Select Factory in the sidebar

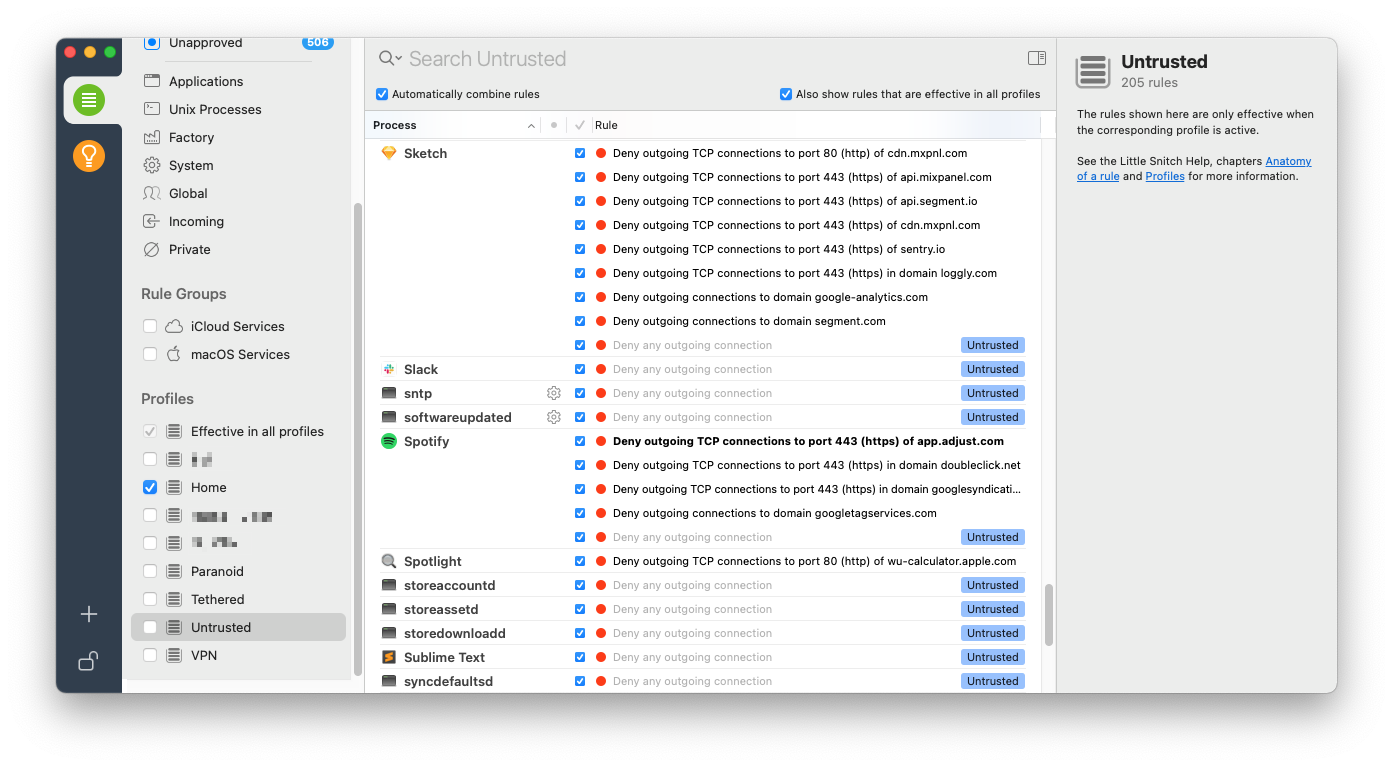191,137
